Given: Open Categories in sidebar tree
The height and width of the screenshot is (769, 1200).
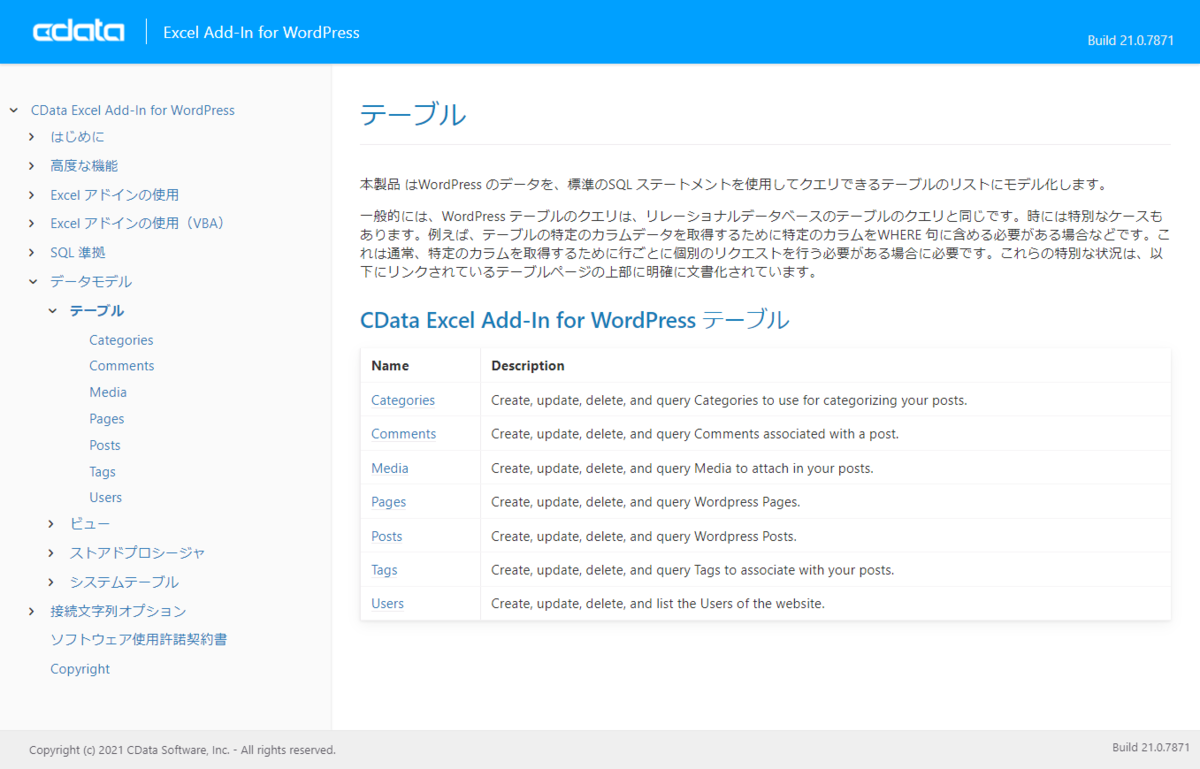Looking at the screenshot, I should click(x=121, y=340).
